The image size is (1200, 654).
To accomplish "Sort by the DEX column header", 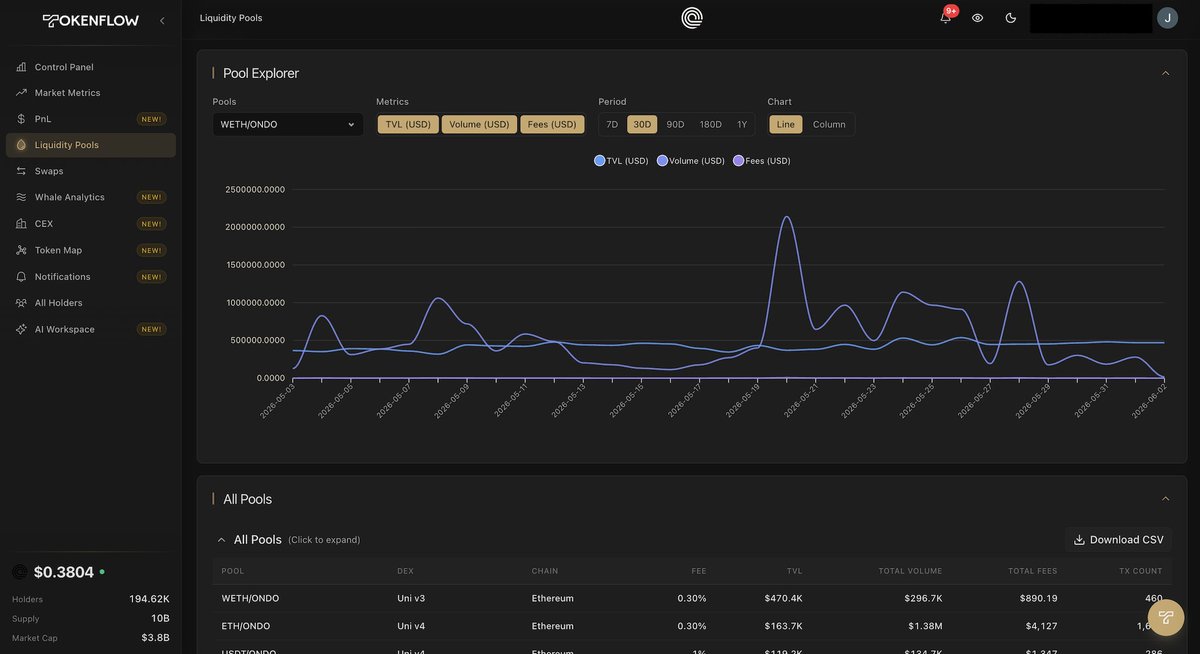I will click(405, 571).
